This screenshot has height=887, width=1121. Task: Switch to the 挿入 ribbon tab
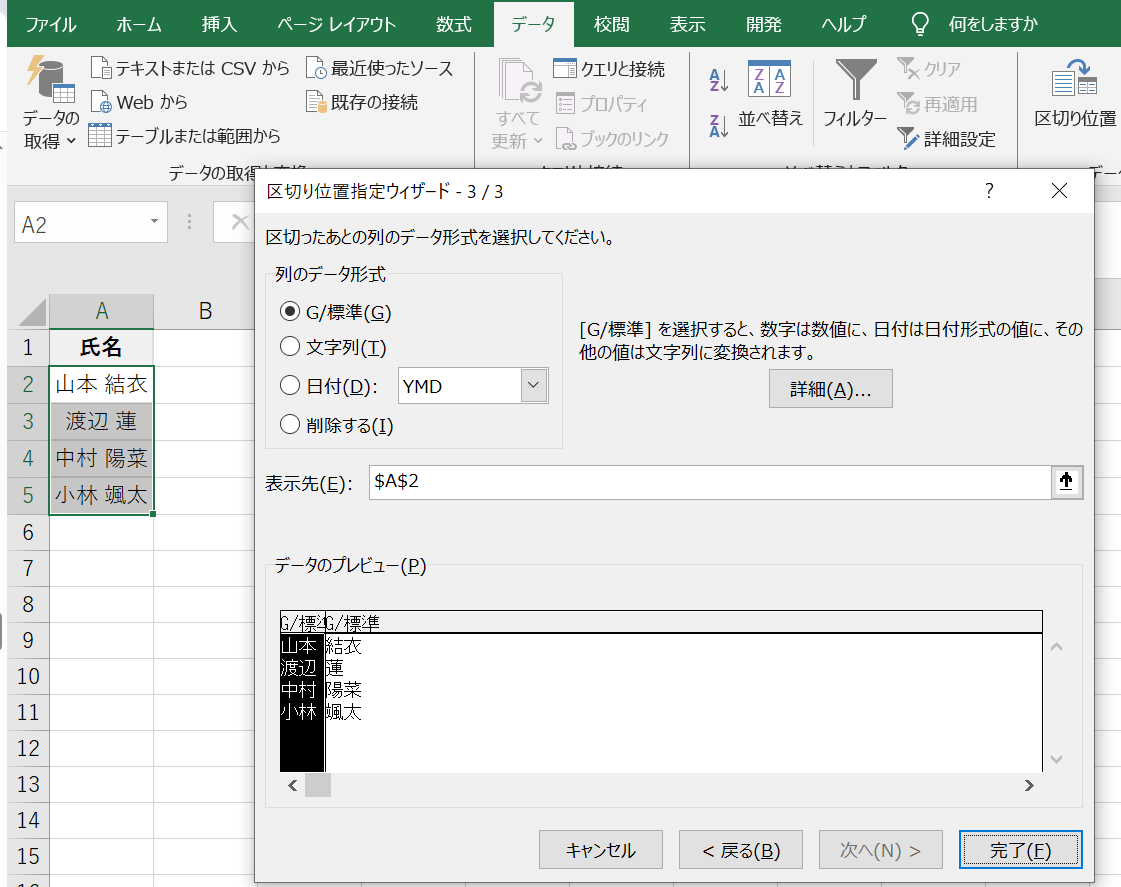[222, 24]
